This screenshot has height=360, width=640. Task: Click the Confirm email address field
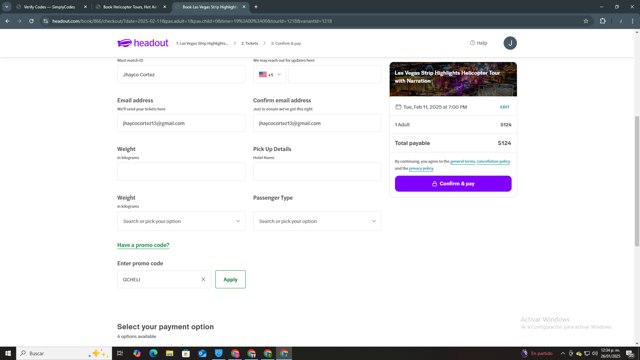tap(317, 123)
